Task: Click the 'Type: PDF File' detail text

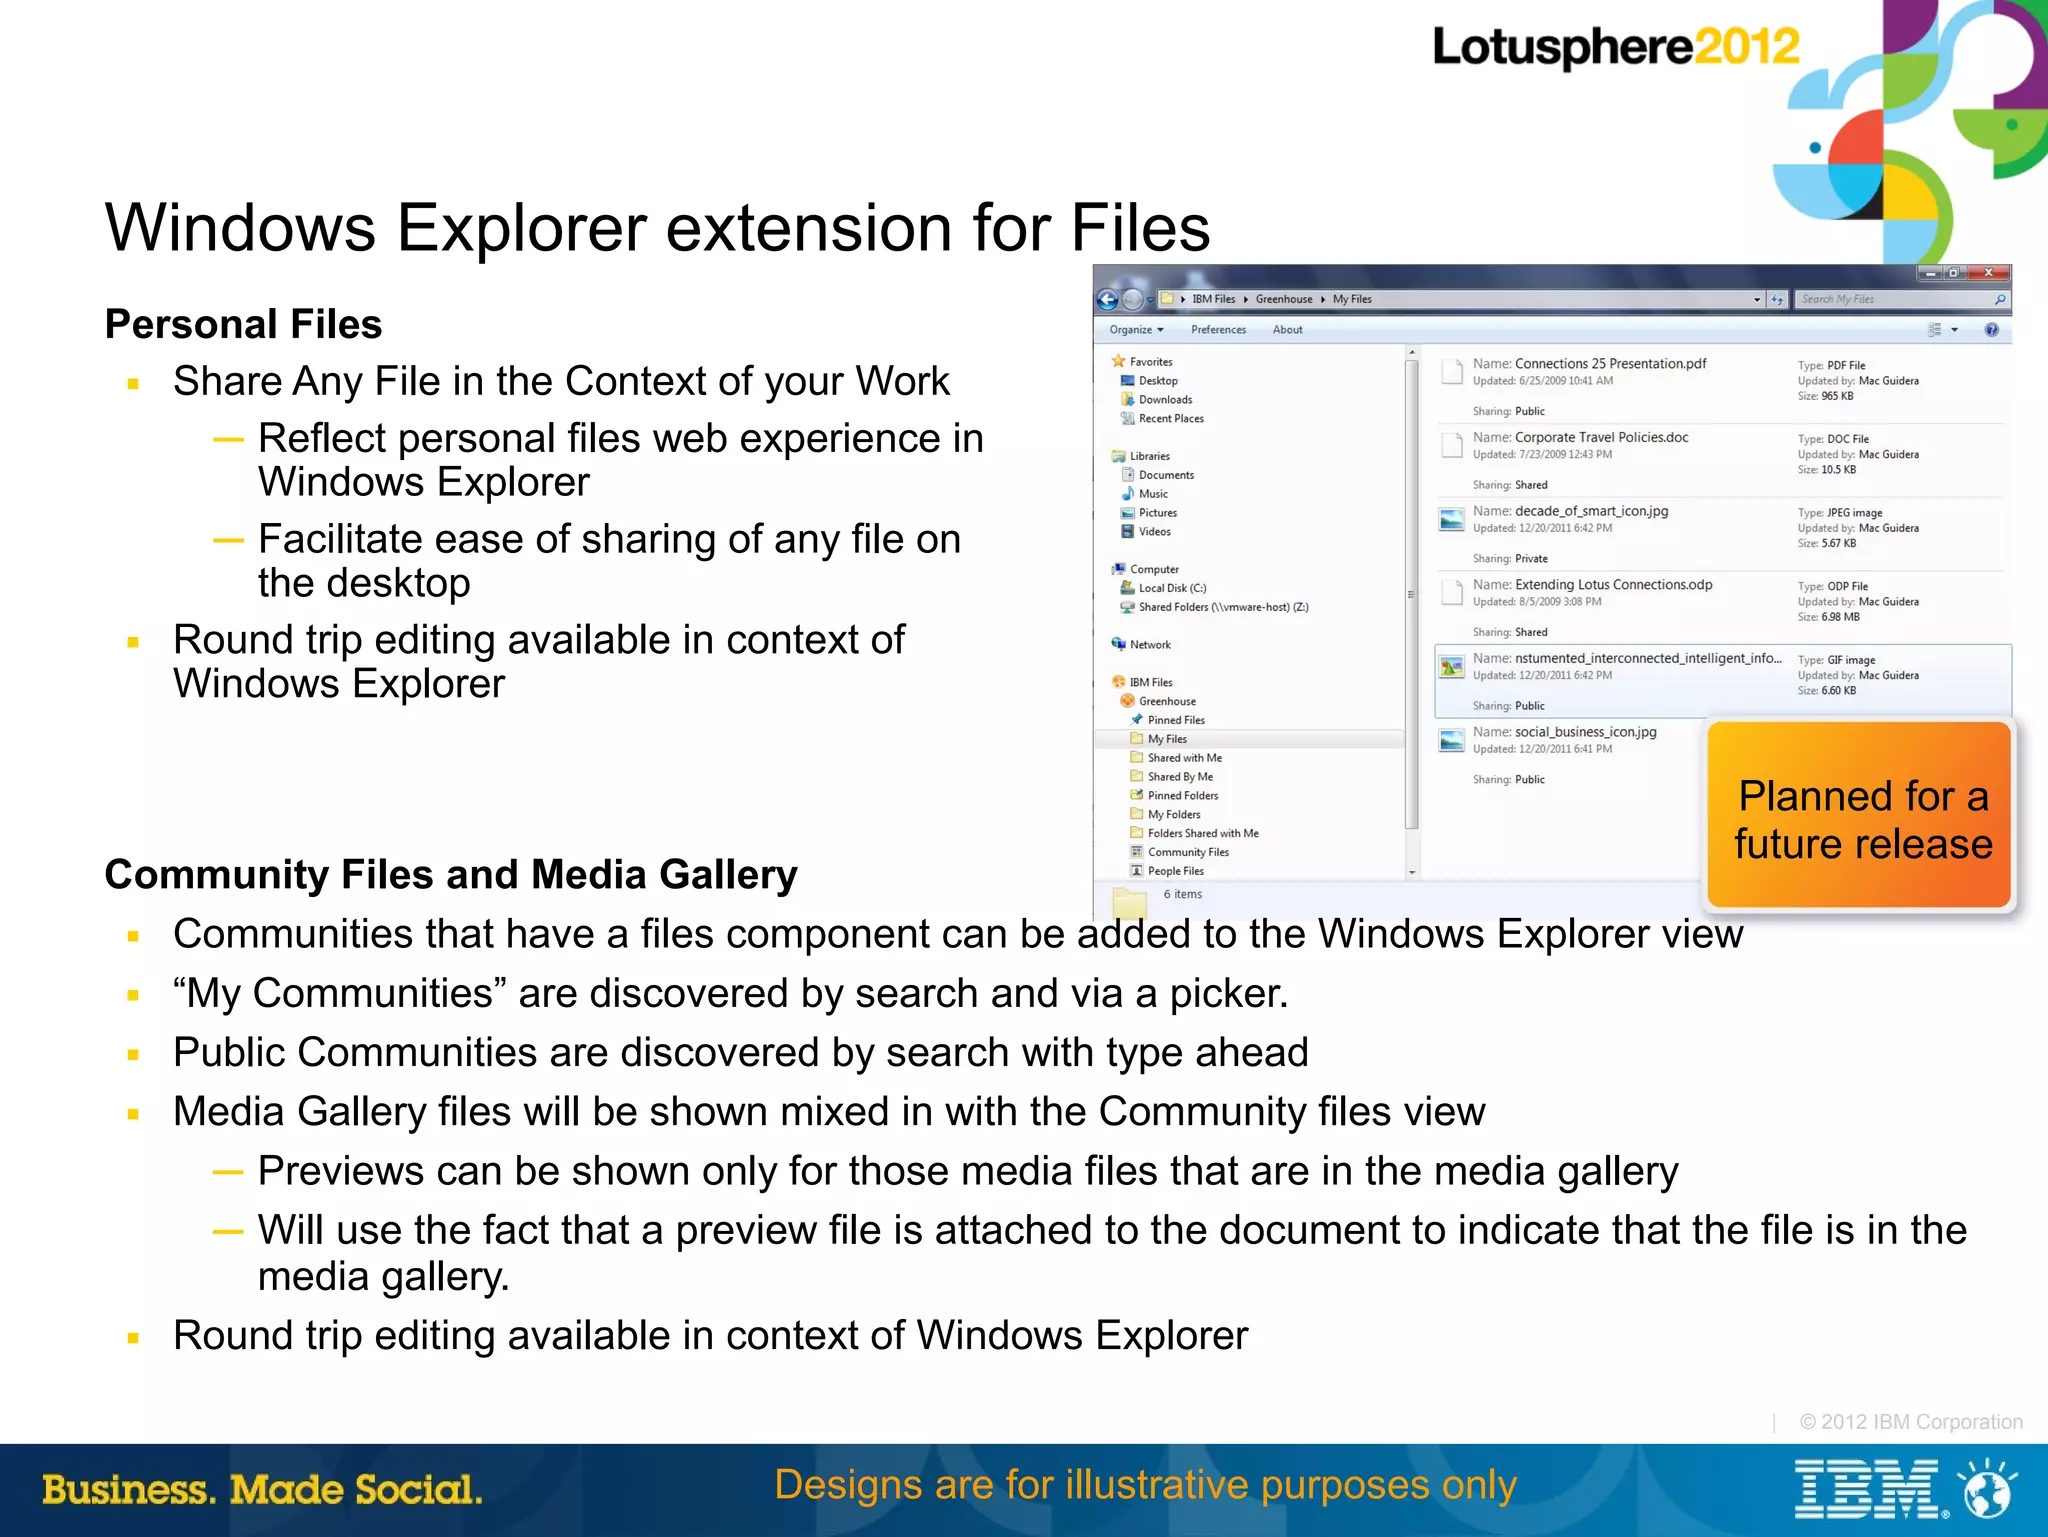Action: pyautogui.click(x=1831, y=365)
